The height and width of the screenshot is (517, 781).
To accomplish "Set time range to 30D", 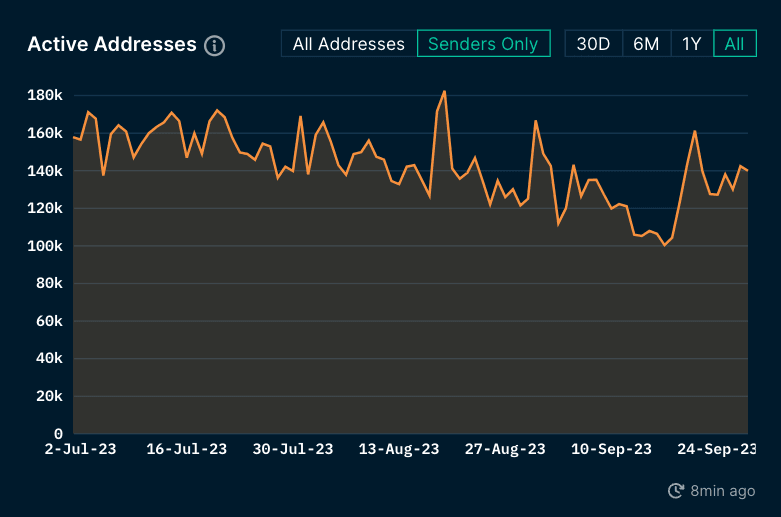I will (593, 44).
